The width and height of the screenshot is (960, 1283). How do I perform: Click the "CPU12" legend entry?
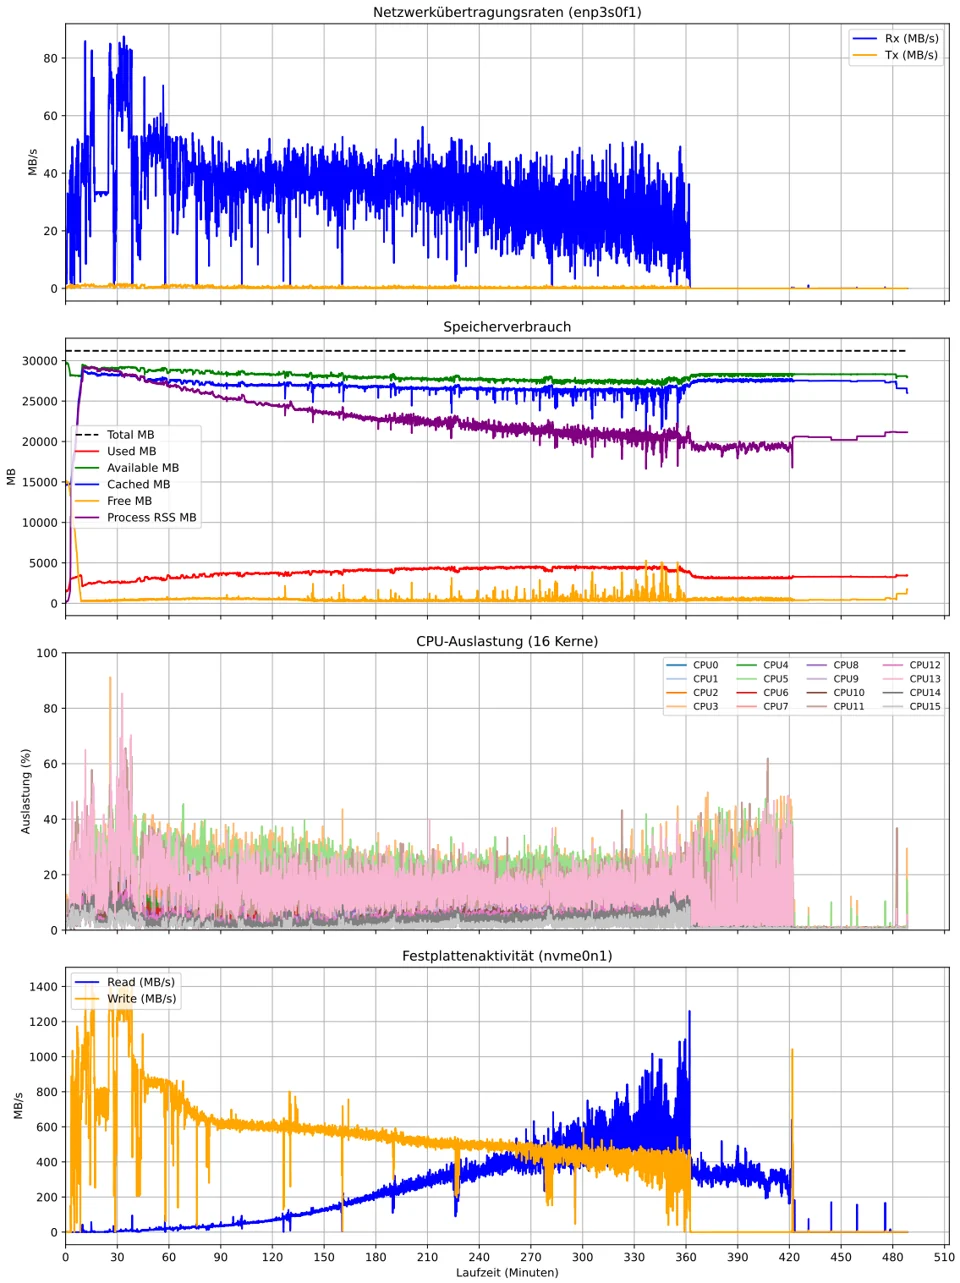912,665
